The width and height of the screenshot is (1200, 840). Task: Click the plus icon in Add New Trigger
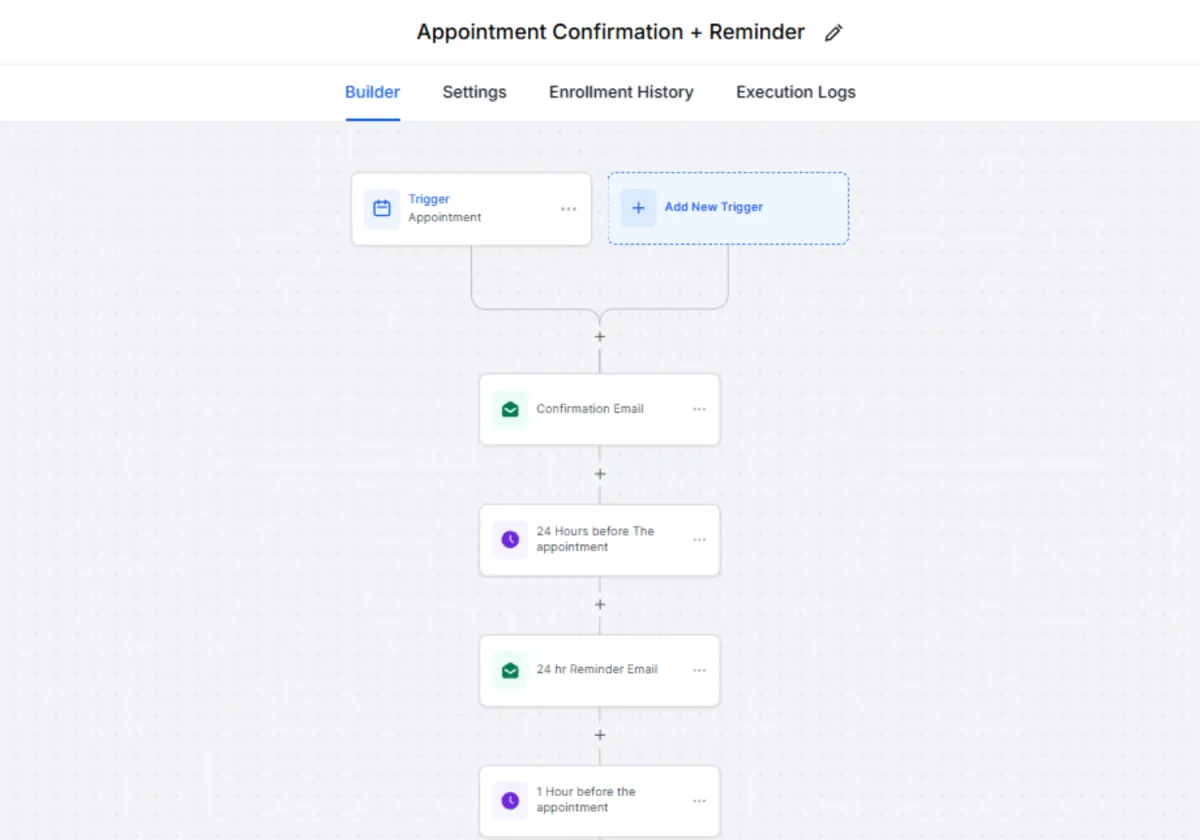638,208
